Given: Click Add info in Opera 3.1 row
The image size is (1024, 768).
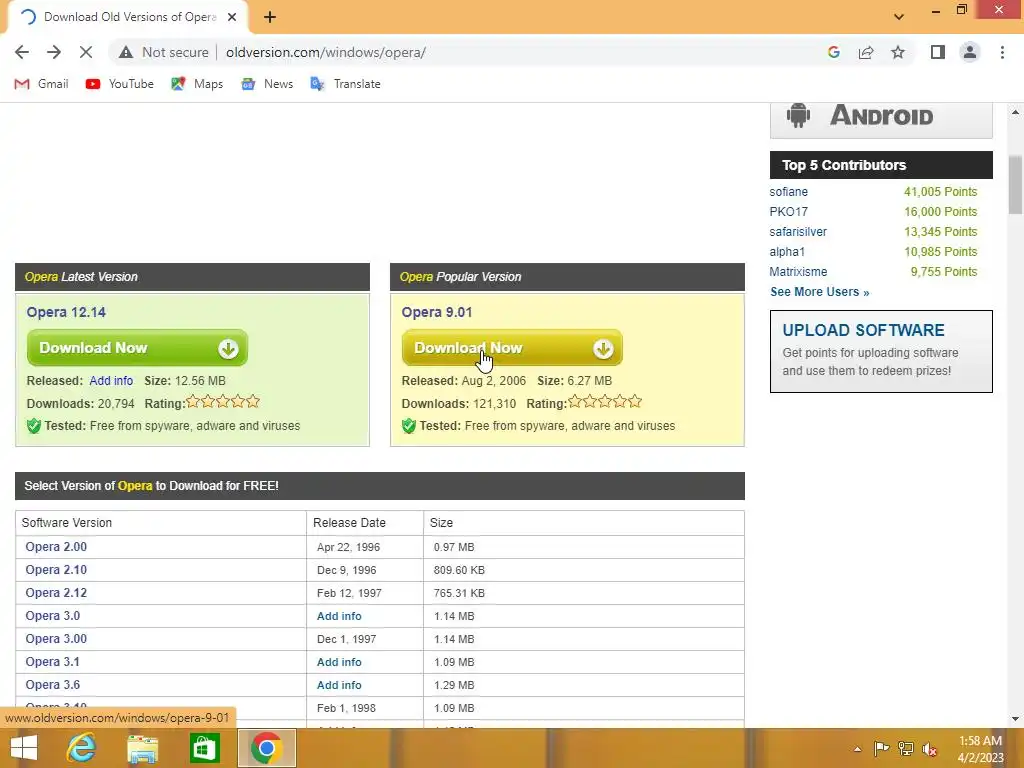Looking at the screenshot, I should pos(339,662).
